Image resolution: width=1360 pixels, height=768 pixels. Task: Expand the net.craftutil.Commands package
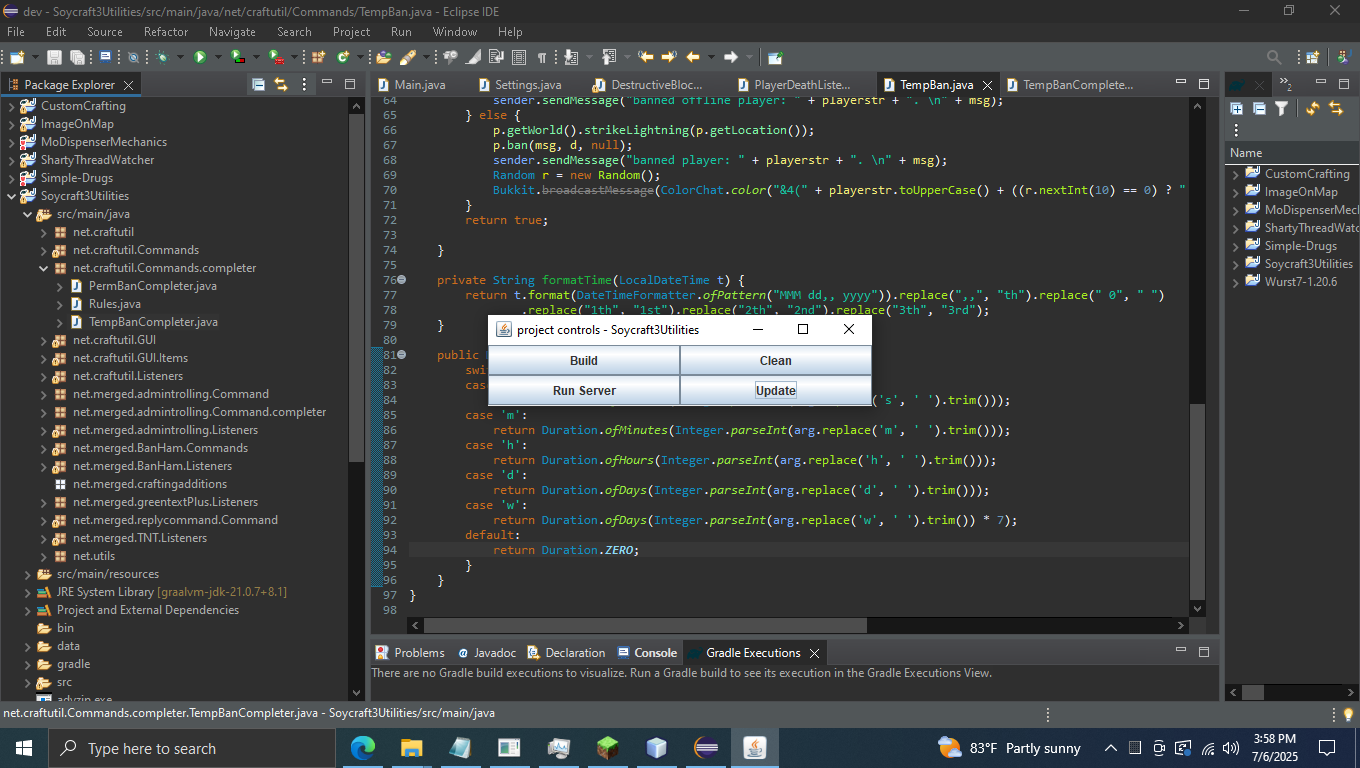point(44,250)
